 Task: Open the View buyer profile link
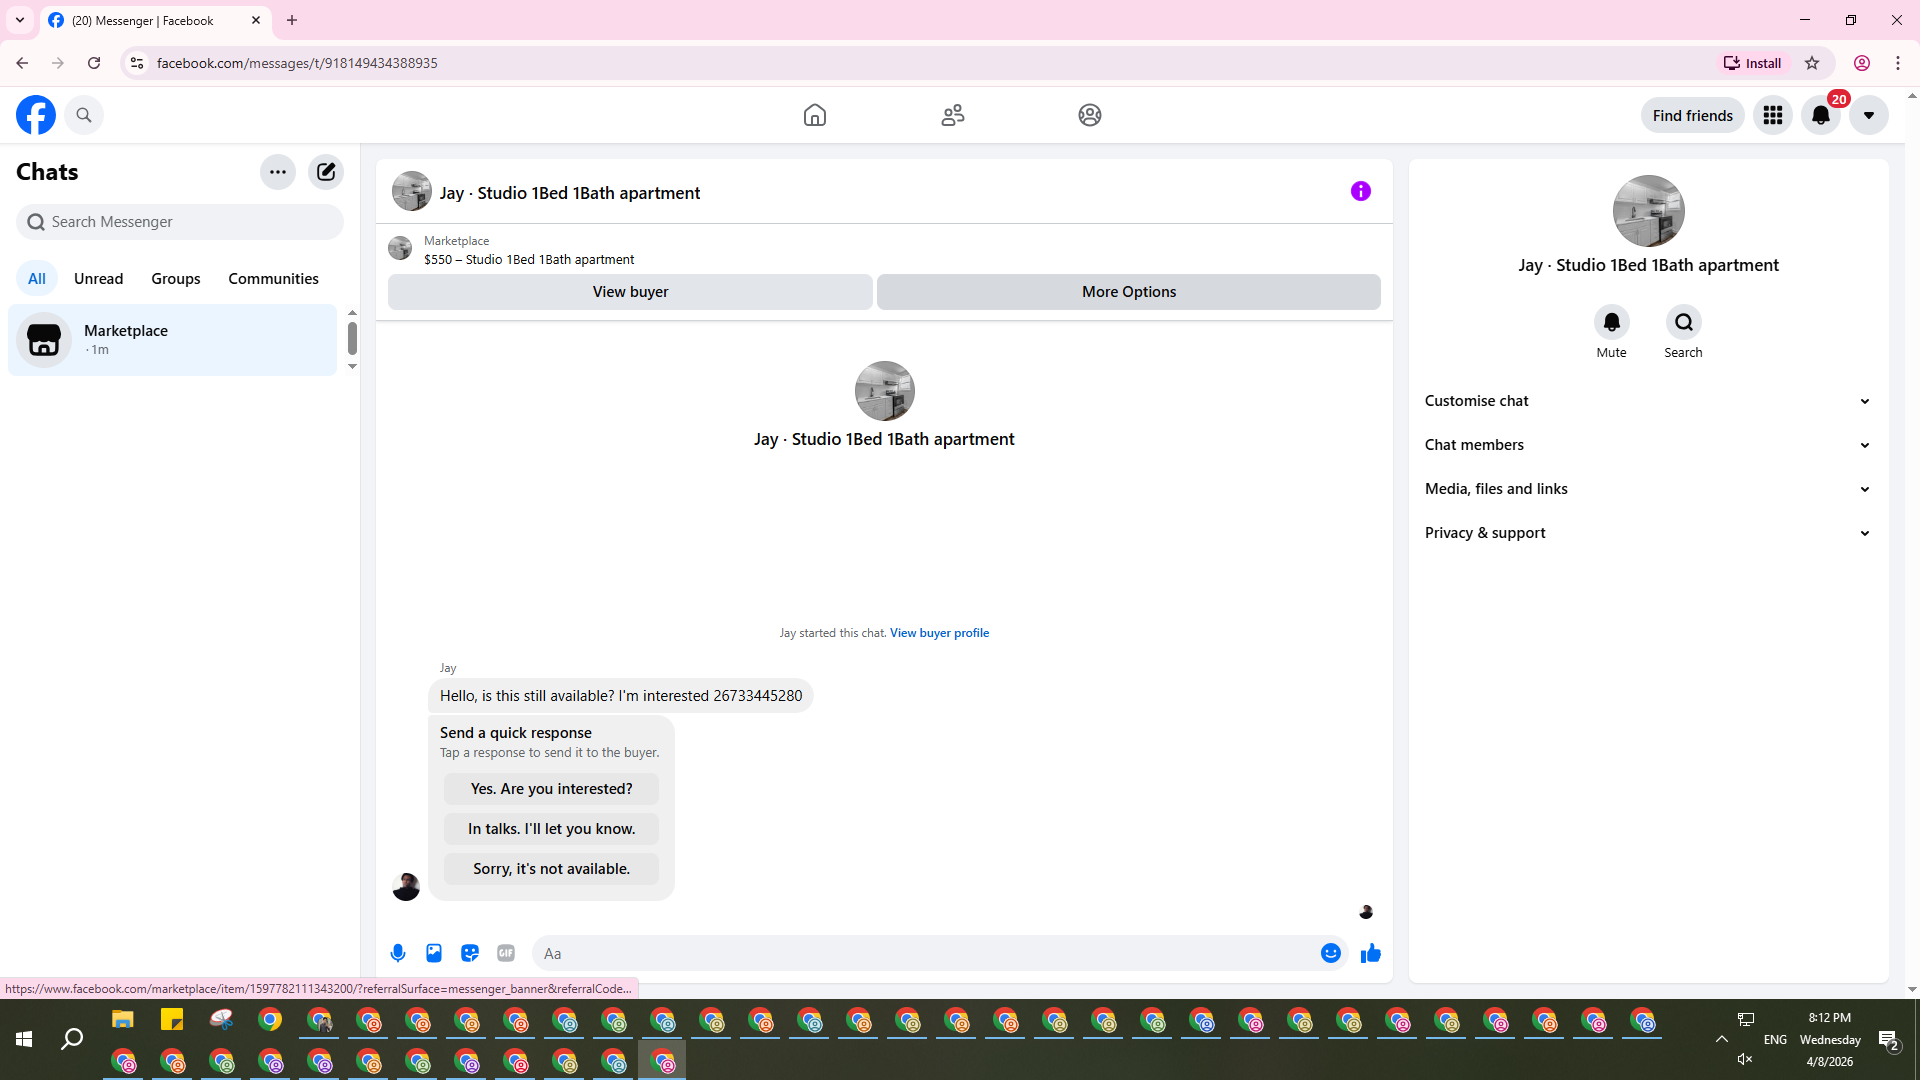pos(939,633)
